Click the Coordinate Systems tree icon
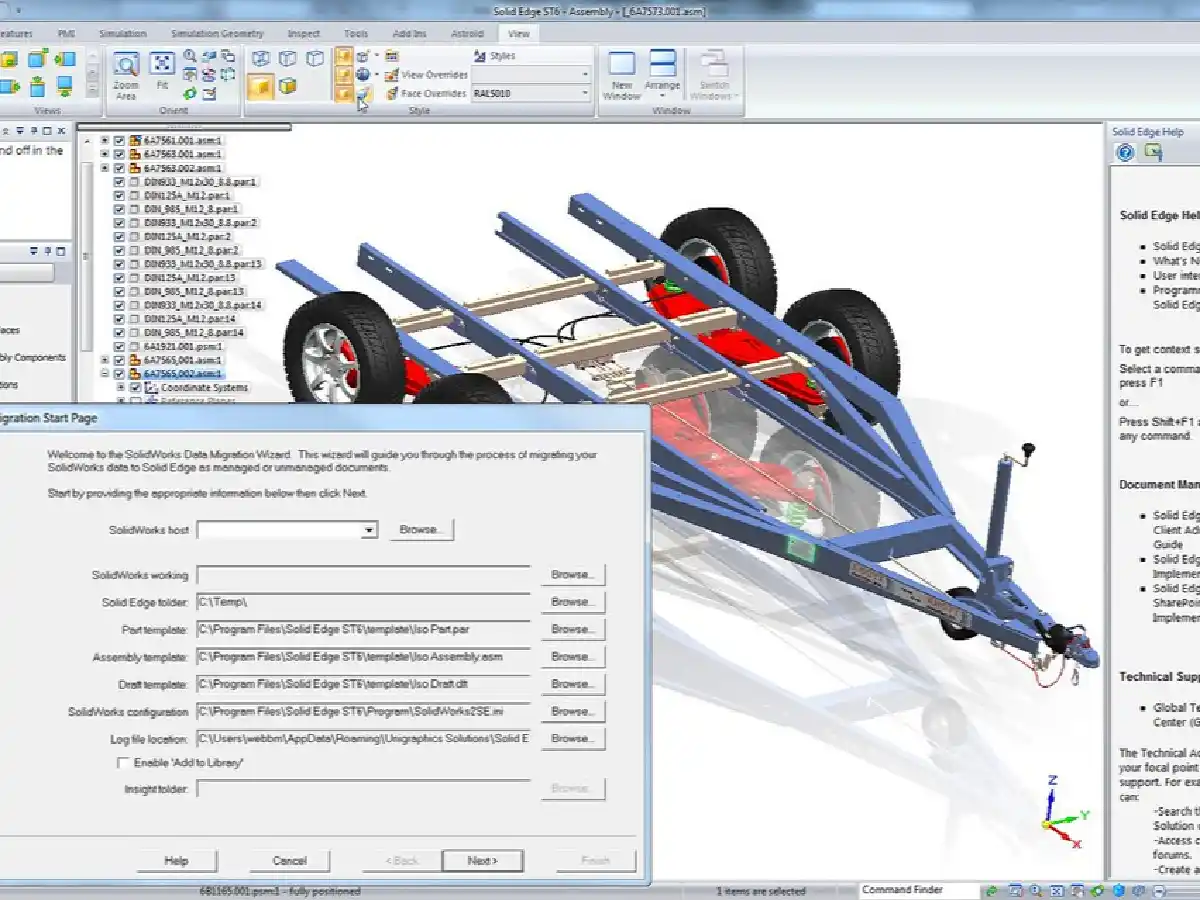Image resolution: width=1200 pixels, height=900 pixels. point(152,387)
